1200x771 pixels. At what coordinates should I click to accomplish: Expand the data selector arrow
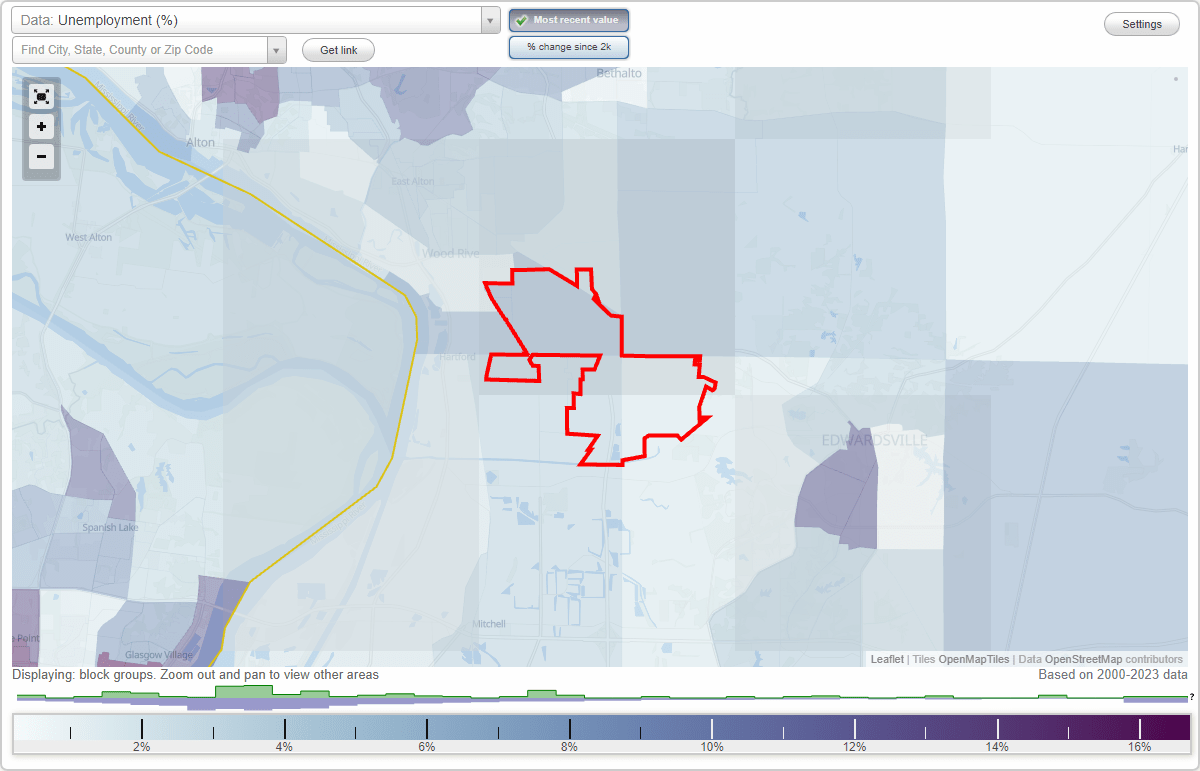pyautogui.click(x=490, y=20)
